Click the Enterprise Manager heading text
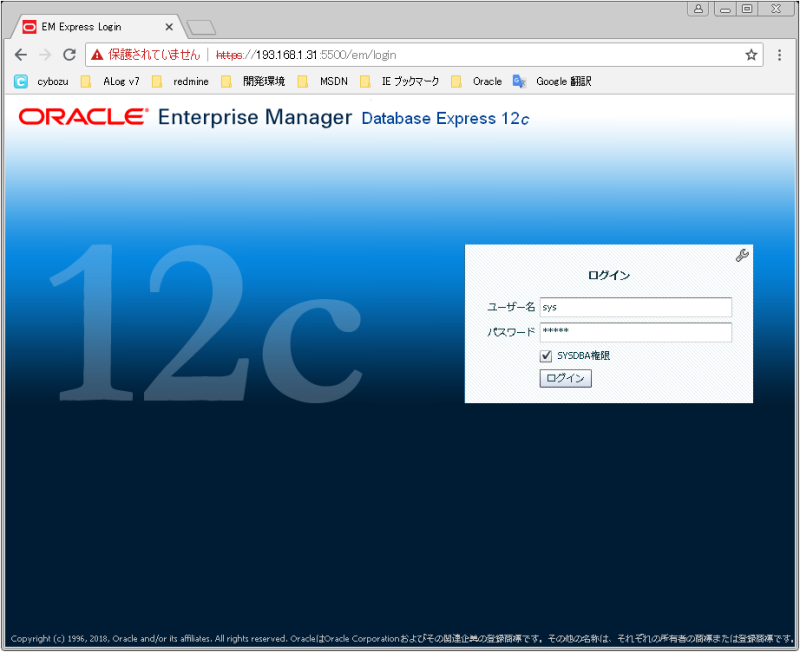This screenshot has height=652, width=800. 255,117
